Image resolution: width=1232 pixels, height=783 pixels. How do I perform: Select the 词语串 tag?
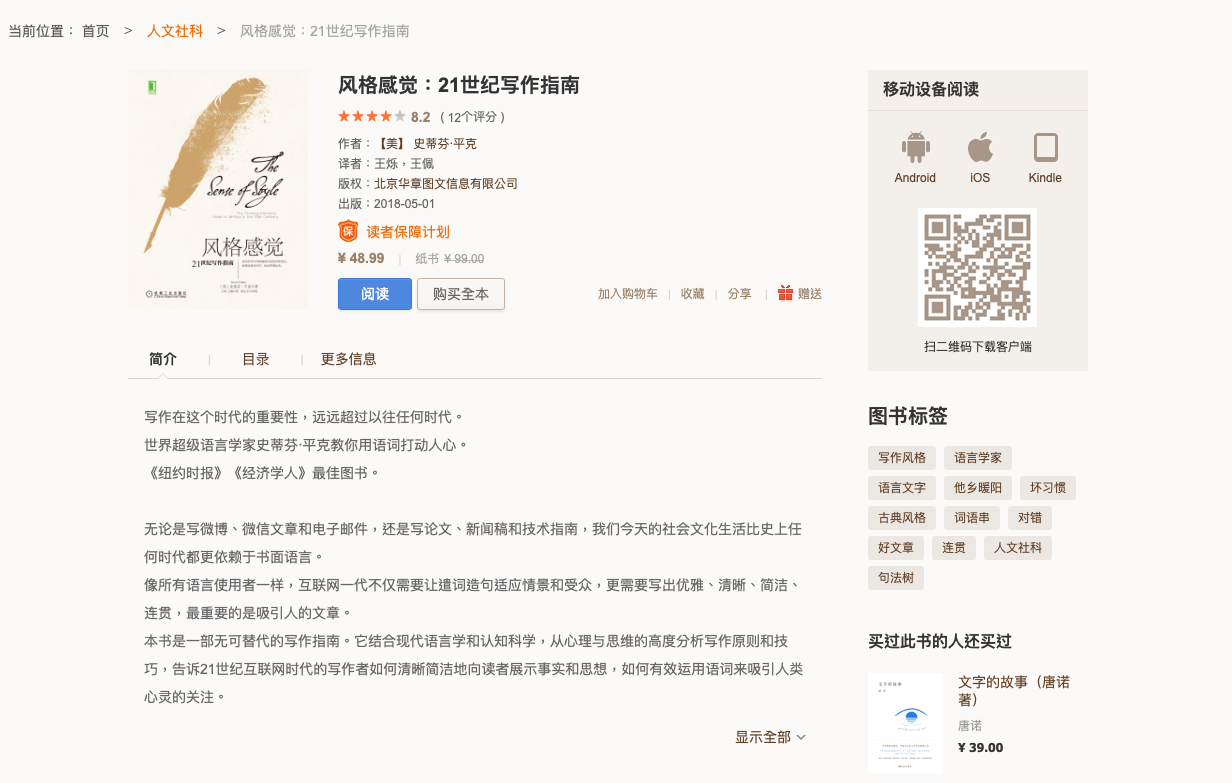click(972, 518)
